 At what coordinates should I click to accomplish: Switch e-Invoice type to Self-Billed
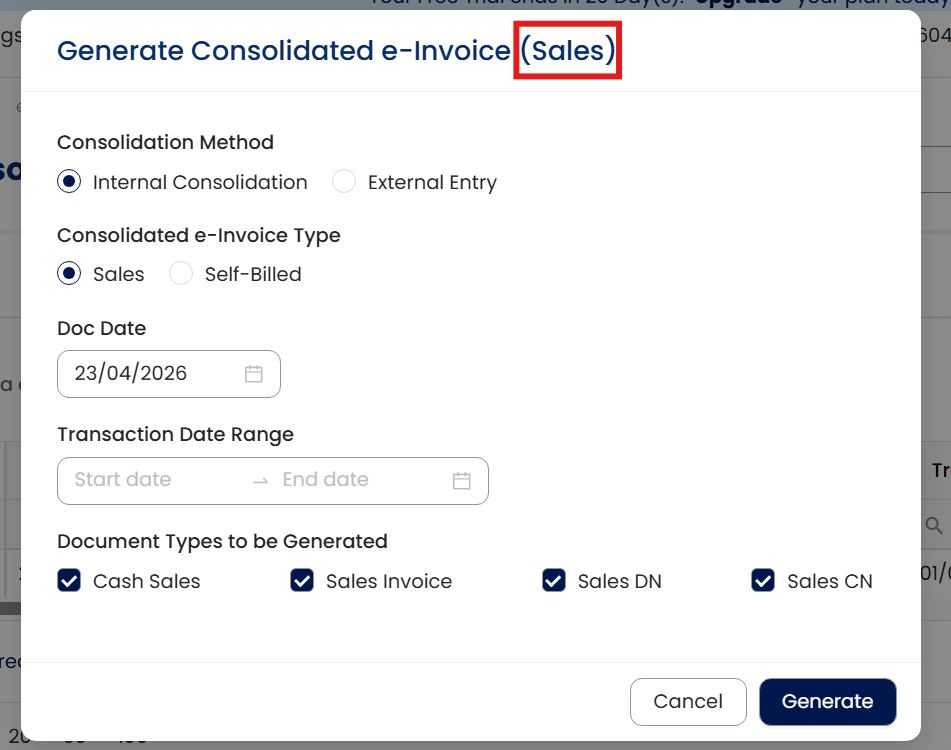click(x=181, y=274)
